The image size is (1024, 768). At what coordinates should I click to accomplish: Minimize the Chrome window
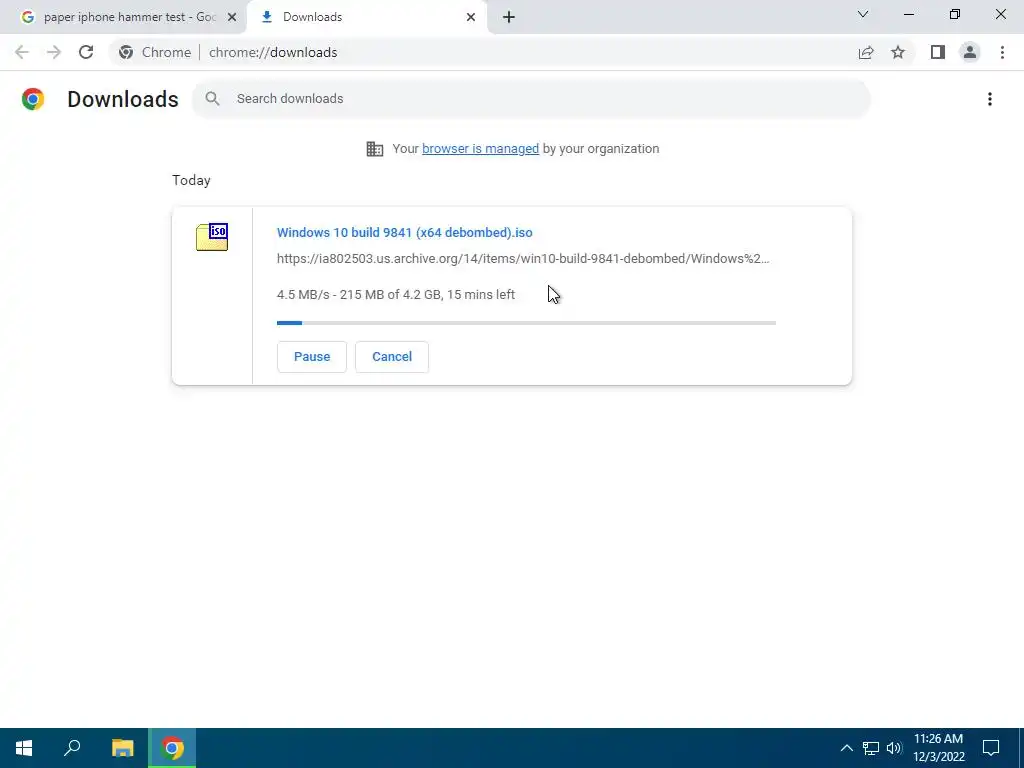click(x=909, y=14)
